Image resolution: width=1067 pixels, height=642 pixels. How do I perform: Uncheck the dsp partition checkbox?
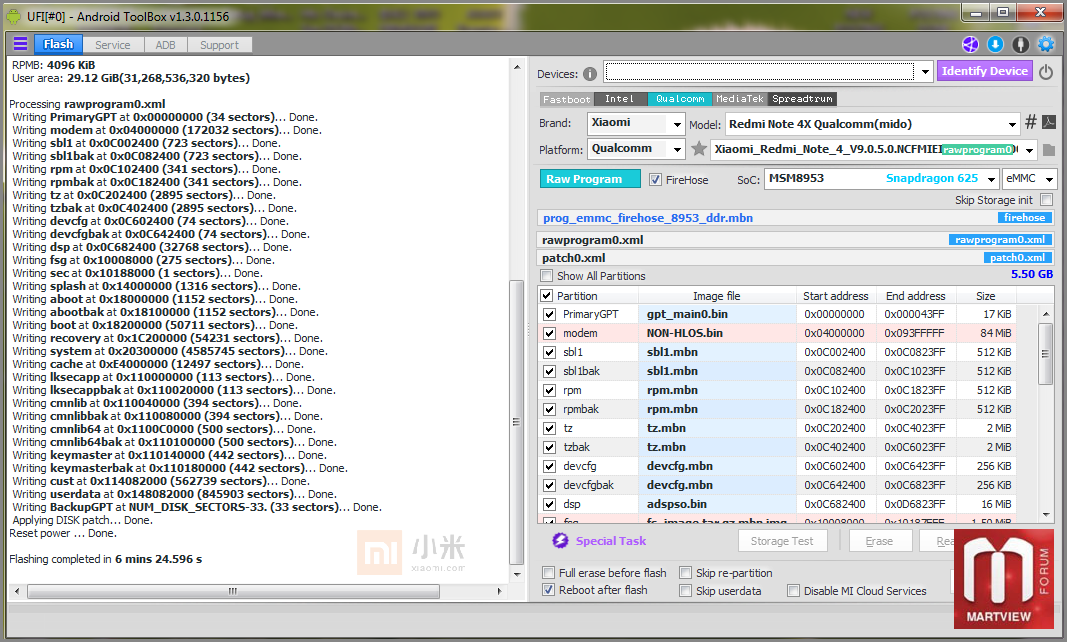coord(549,504)
